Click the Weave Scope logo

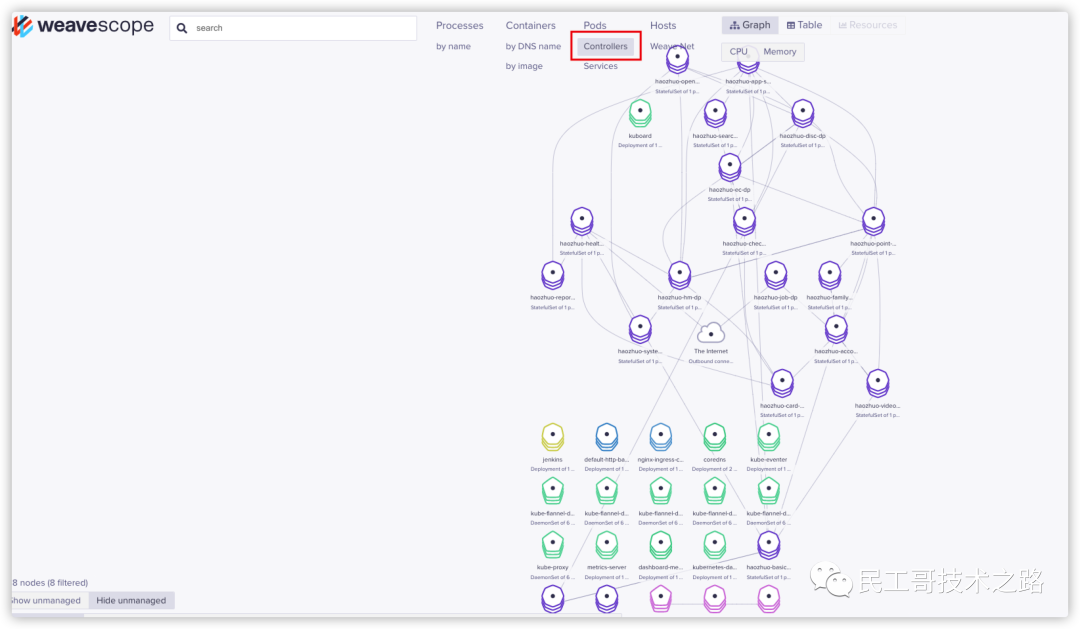pos(83,25)
